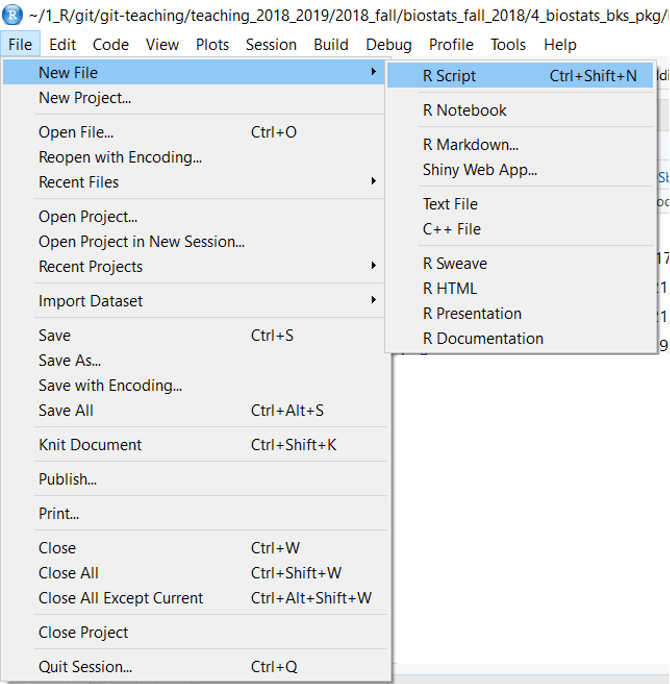Choose Knit Document menu entry

pos(194,445)
